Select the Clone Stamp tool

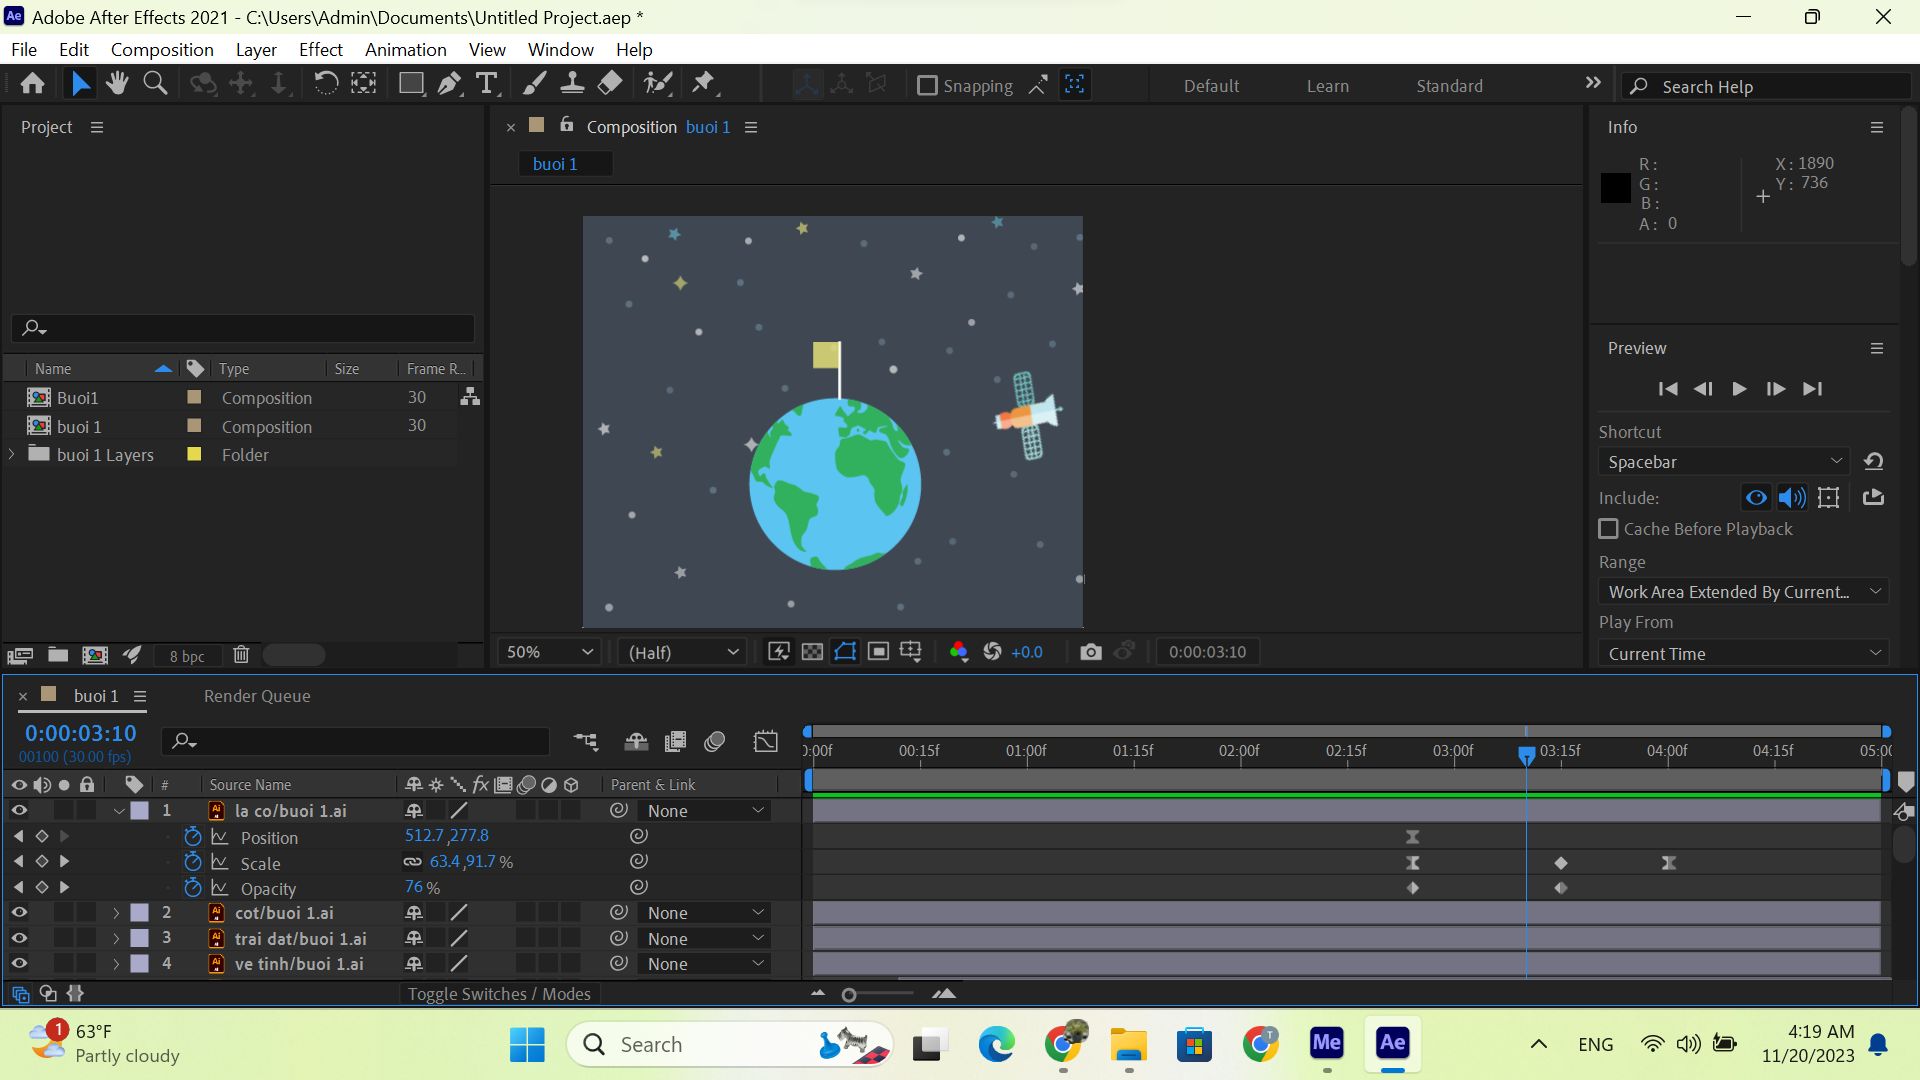tap(572, 84)
